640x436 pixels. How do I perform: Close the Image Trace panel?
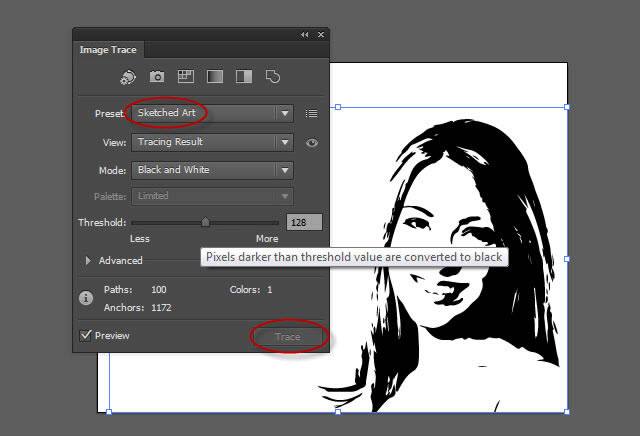pyautogui.click(x=321, y=35)
